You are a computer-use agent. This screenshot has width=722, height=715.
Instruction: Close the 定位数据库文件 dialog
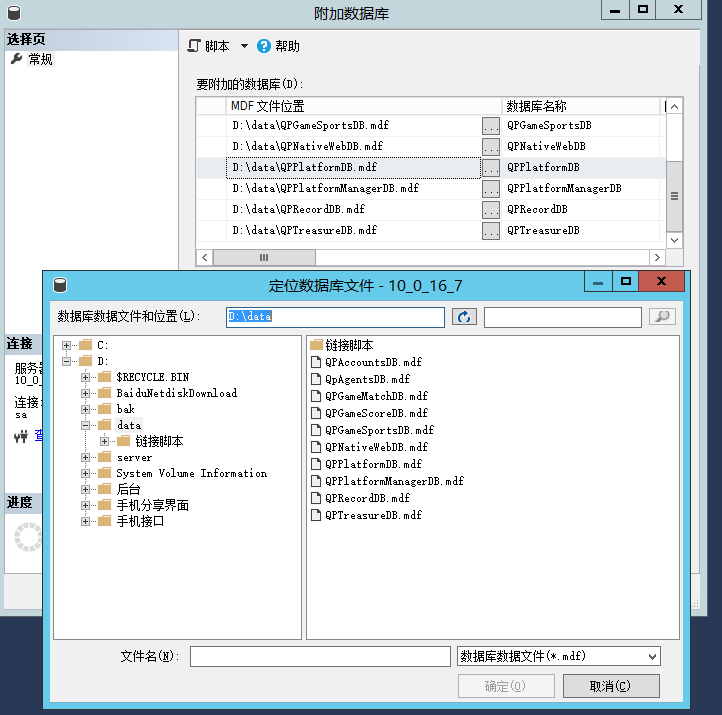661,282
